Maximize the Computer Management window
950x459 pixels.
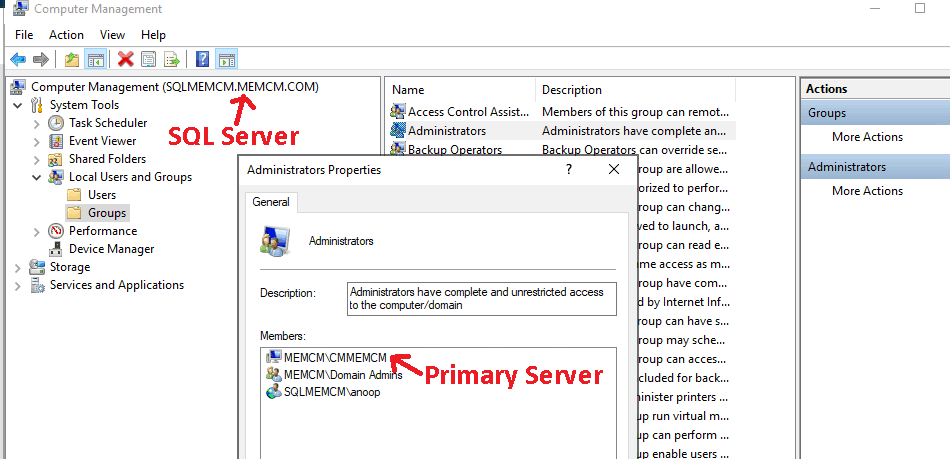(920, 8)
